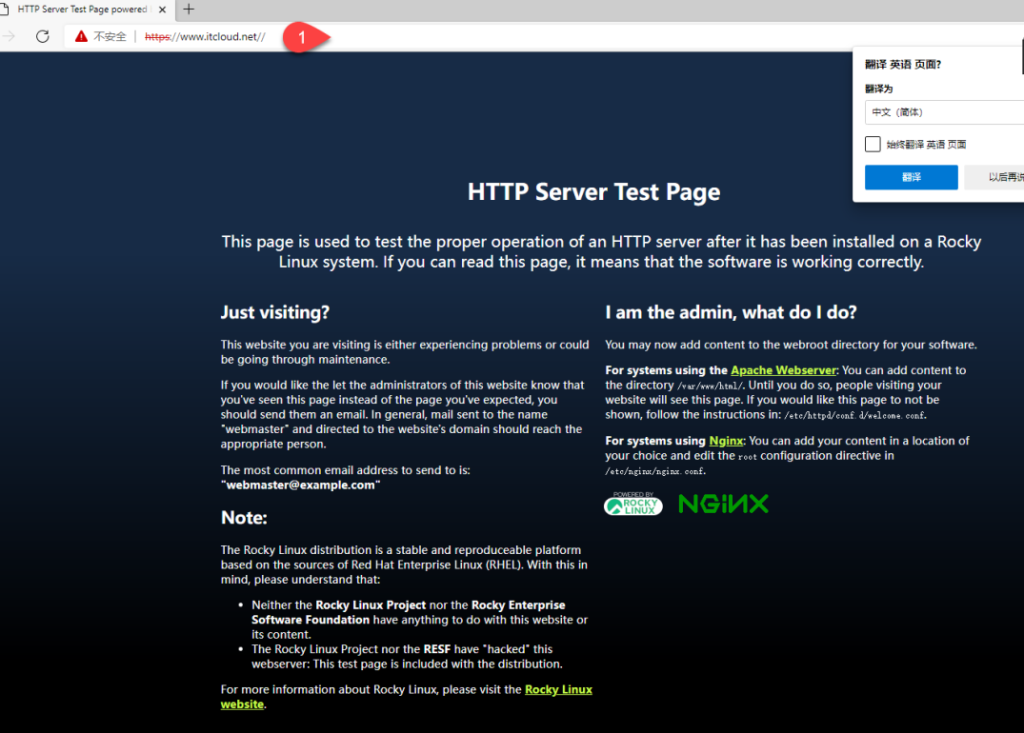Click the page icon on the browser tab
Screen dimensions: 1024x733
(5, 9)
